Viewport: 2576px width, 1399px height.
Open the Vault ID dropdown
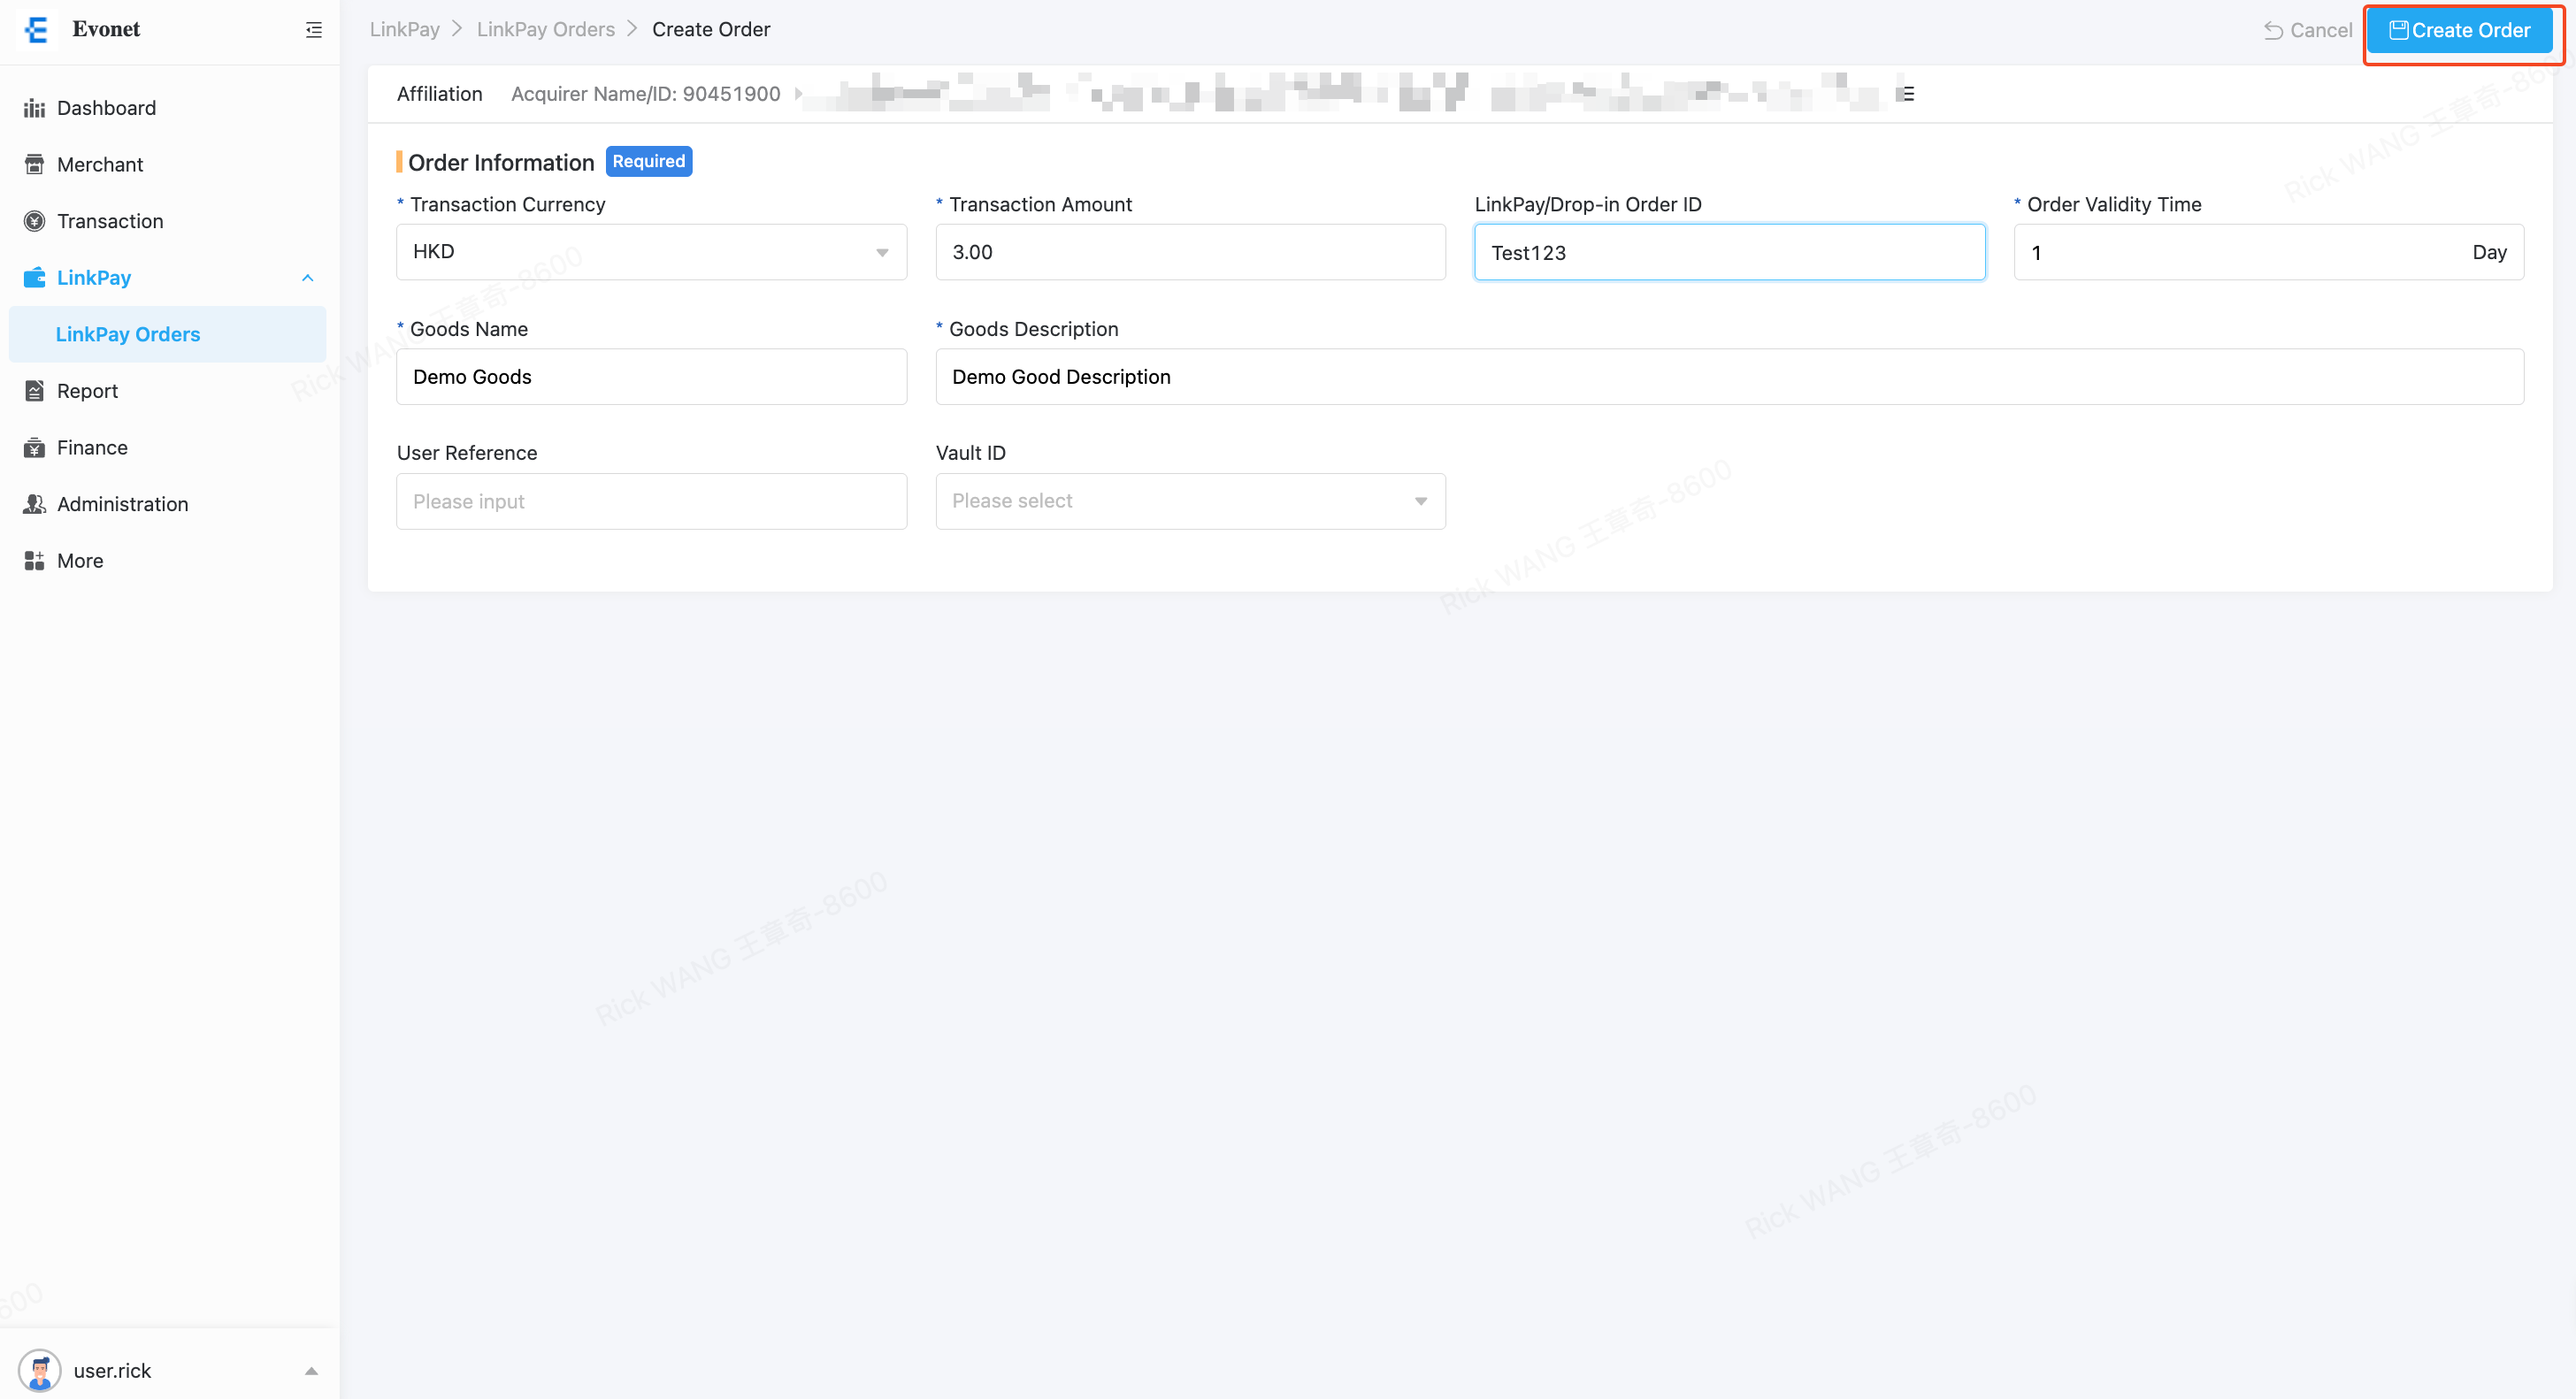(x=1189, y=501)
